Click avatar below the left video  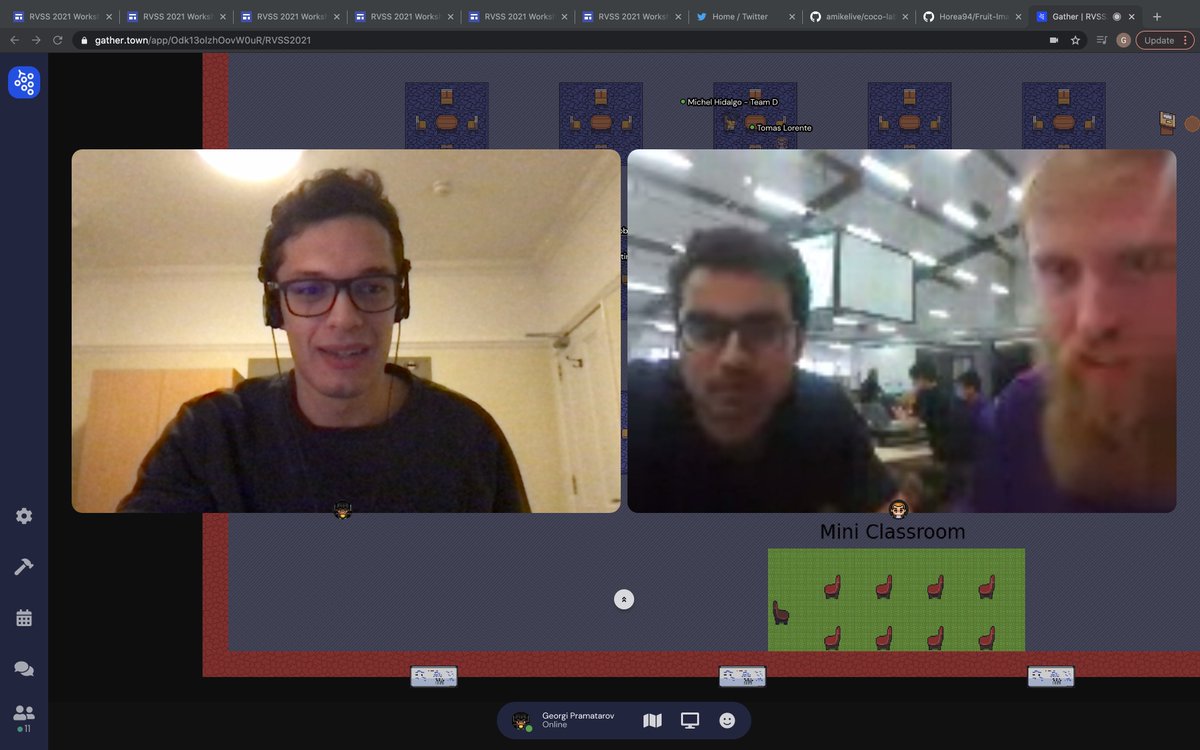(x=342, y=510)
